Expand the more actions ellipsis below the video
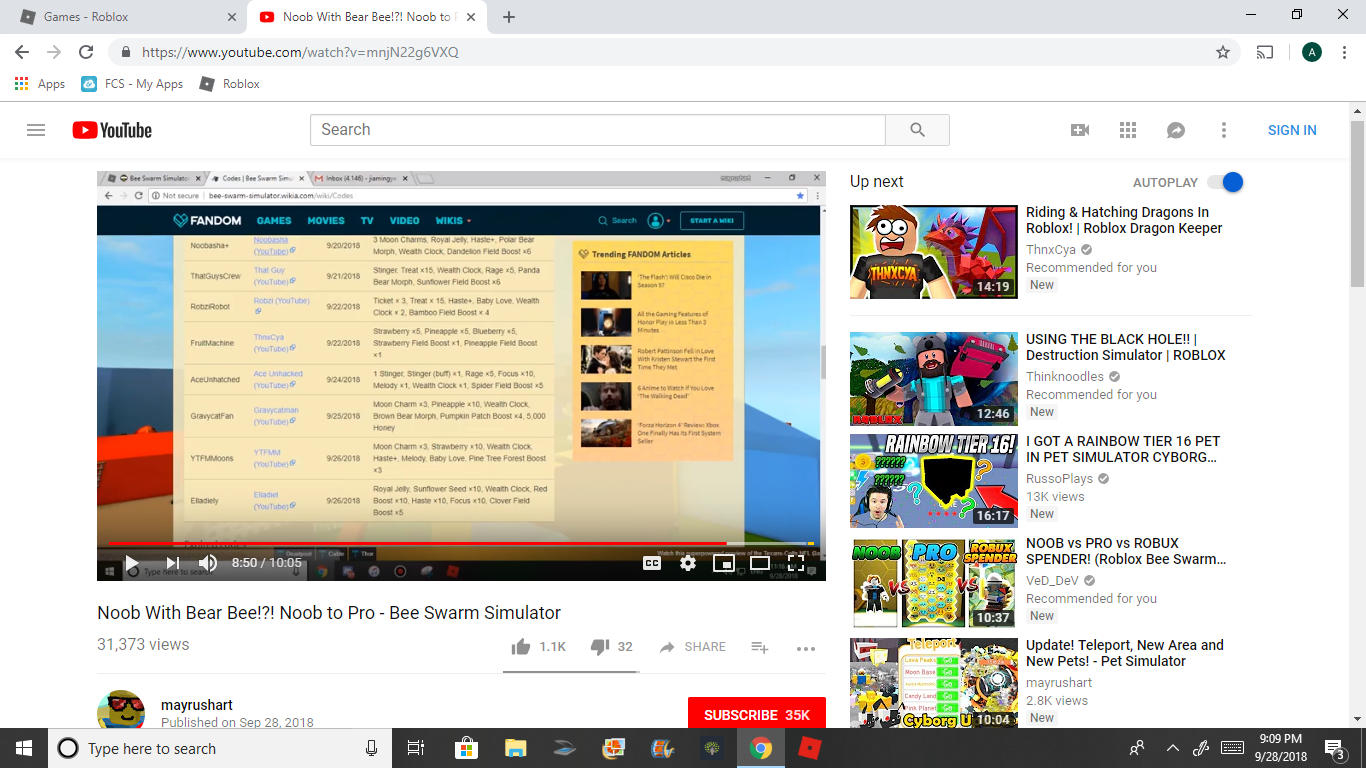Image resolution: width=1366 pixels, height=768 pixels. (x=806, y=648)
